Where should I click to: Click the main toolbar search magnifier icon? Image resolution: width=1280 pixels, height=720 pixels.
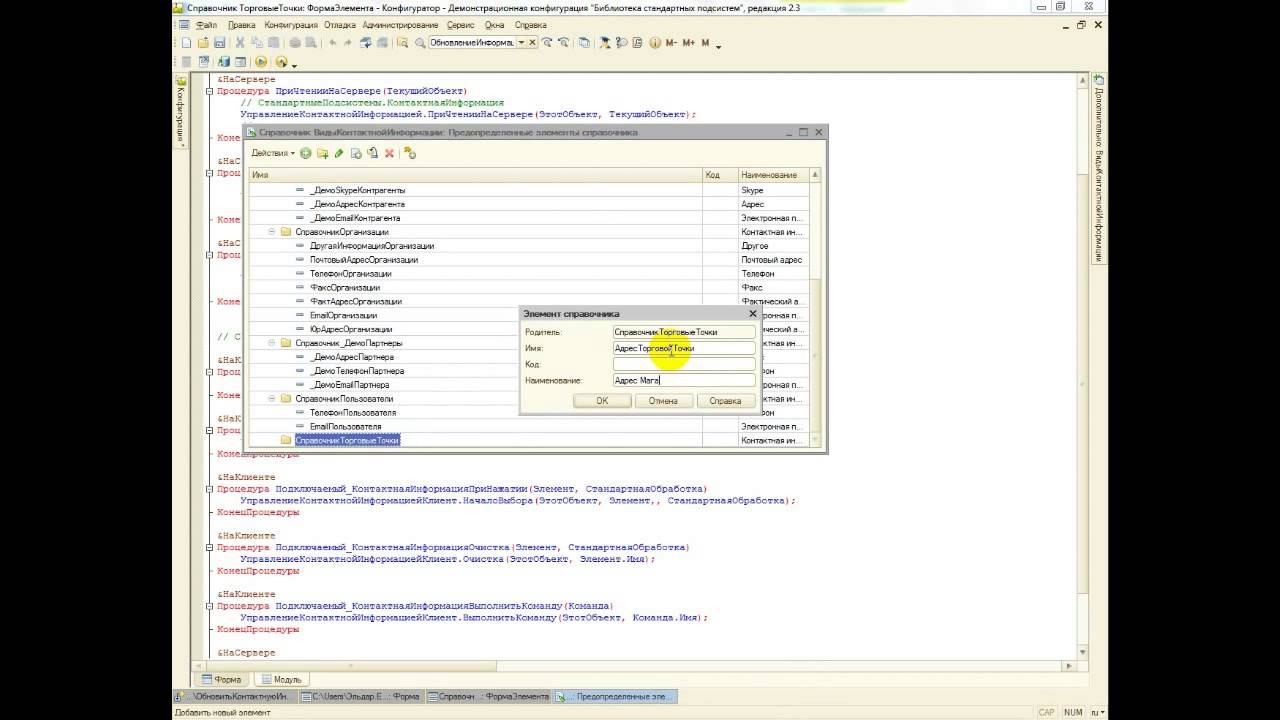[421, 43]
